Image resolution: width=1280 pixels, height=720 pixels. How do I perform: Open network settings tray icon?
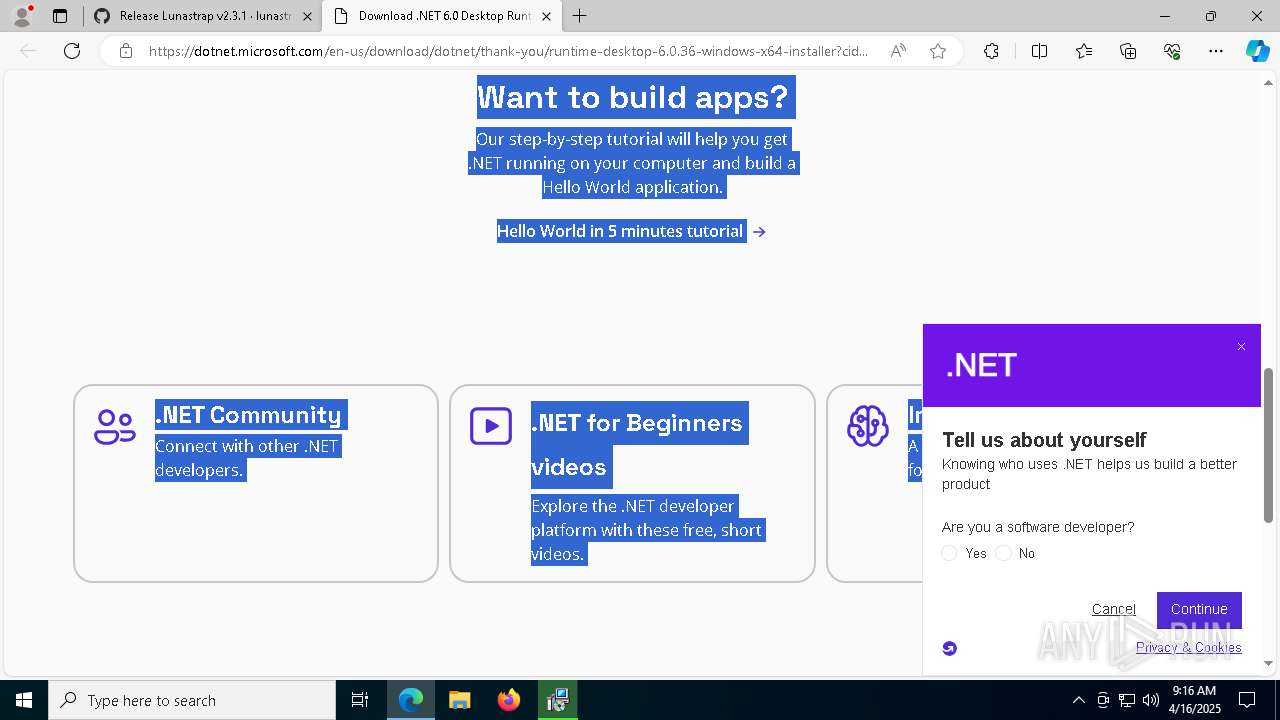pyautogui.click(x=1126, y=700)
